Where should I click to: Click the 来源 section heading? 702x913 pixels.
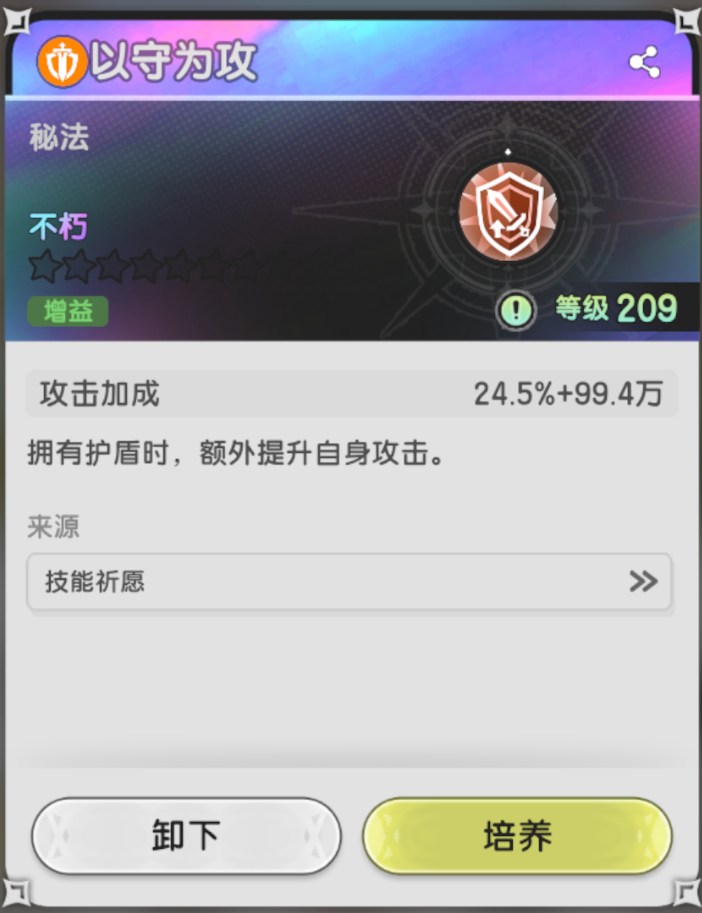pyautogui.click(x=53, y=526)
